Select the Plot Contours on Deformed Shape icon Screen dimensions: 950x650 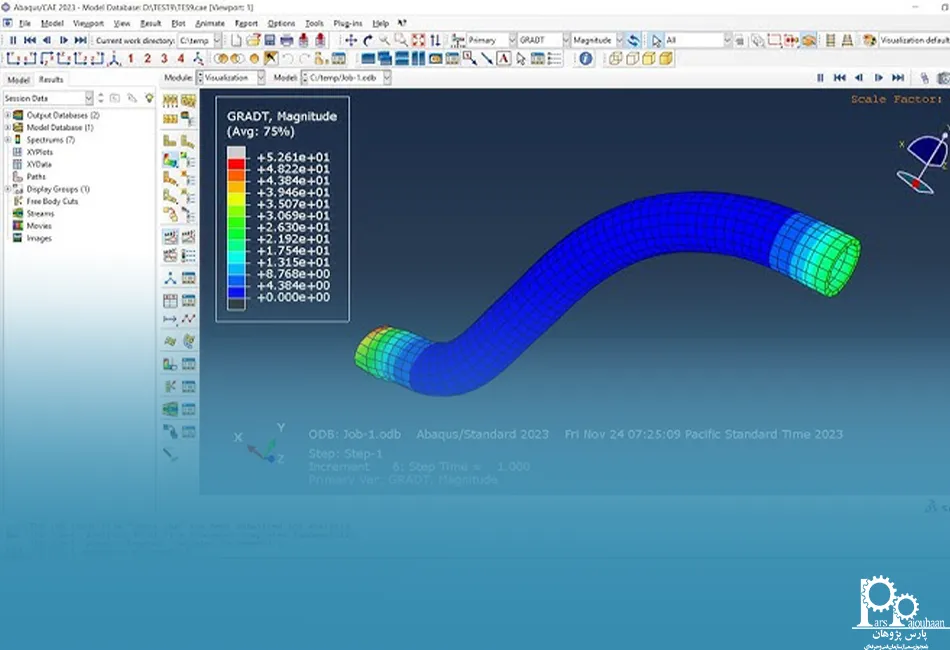[170, 160]
